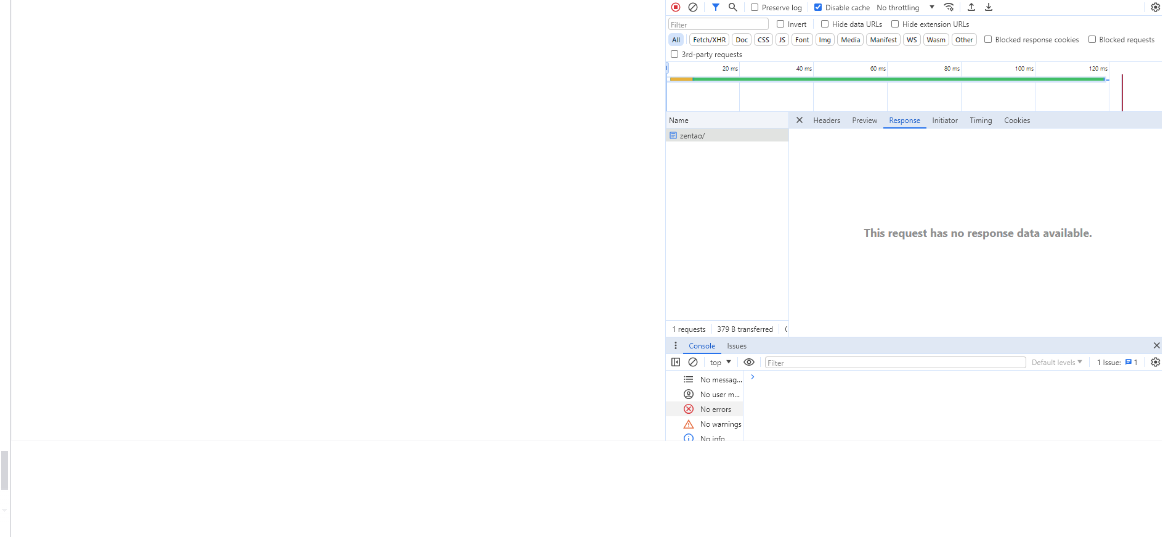This screenshot has width=1162, height=537.
Task: Select the All request type filter
Action: 676,40
